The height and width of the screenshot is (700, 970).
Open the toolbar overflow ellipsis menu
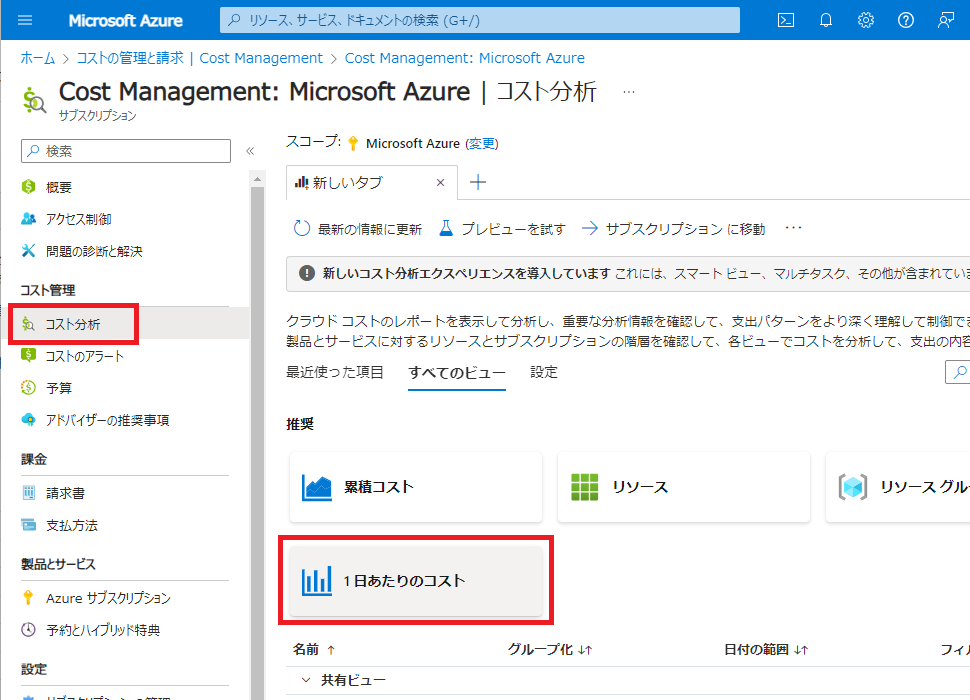(794, 228)
